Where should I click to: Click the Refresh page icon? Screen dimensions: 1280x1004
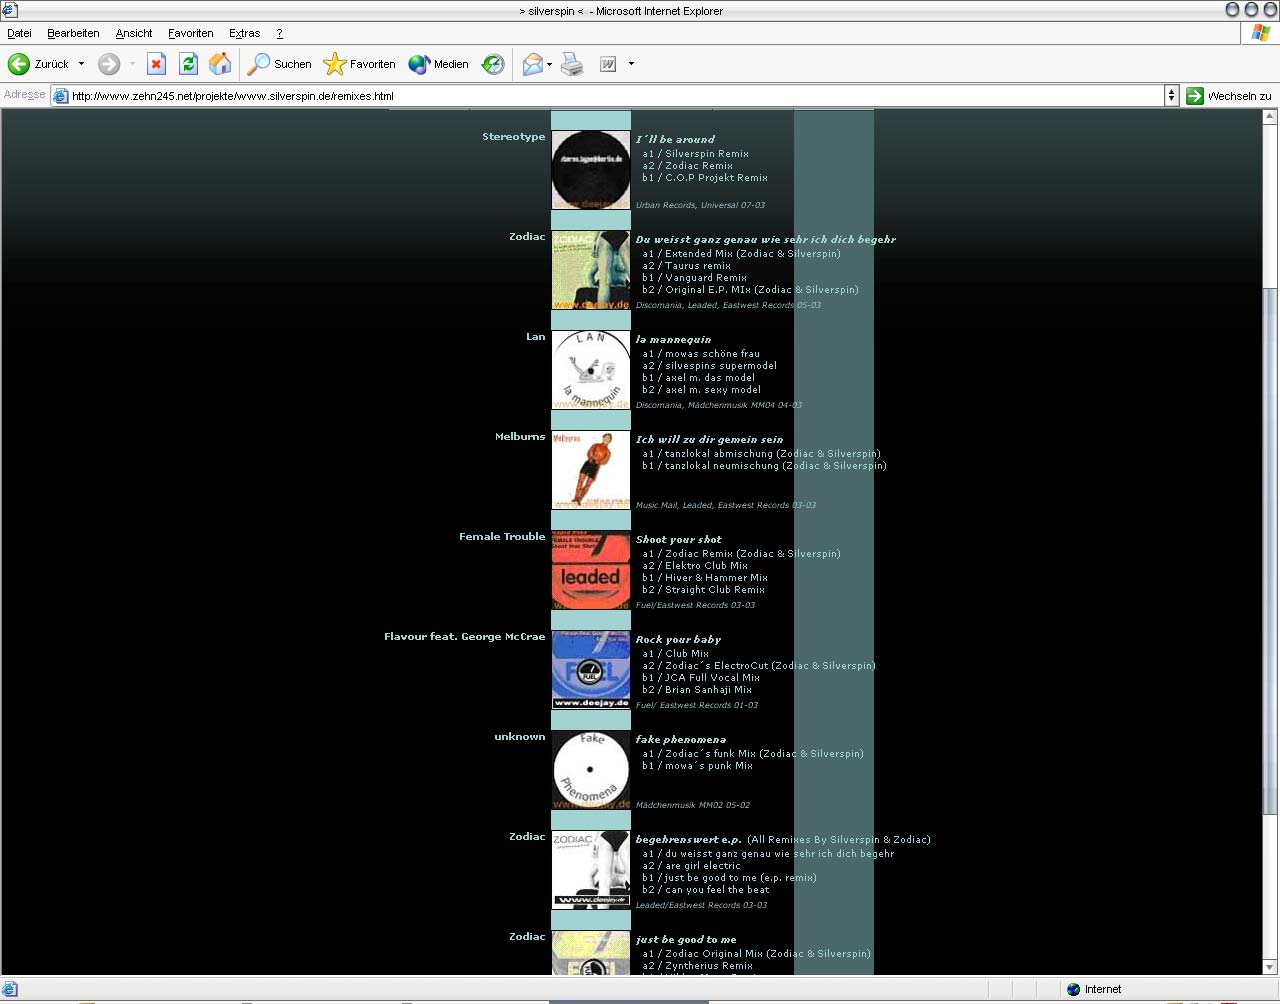tap(188, 64)
